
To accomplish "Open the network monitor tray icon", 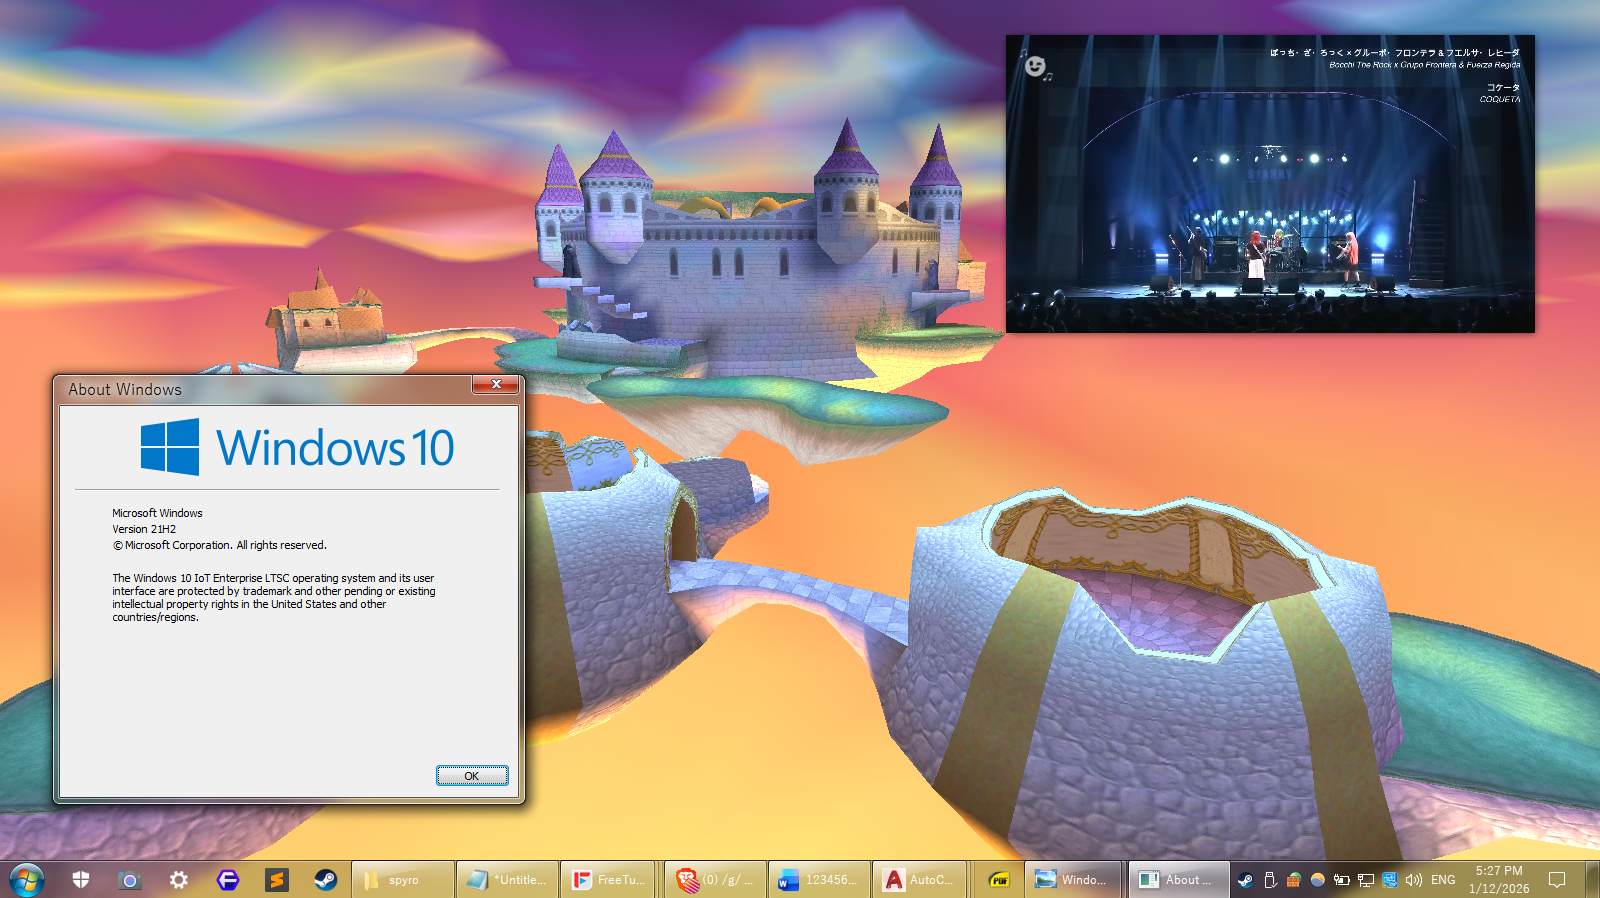I will [1366, 880].
